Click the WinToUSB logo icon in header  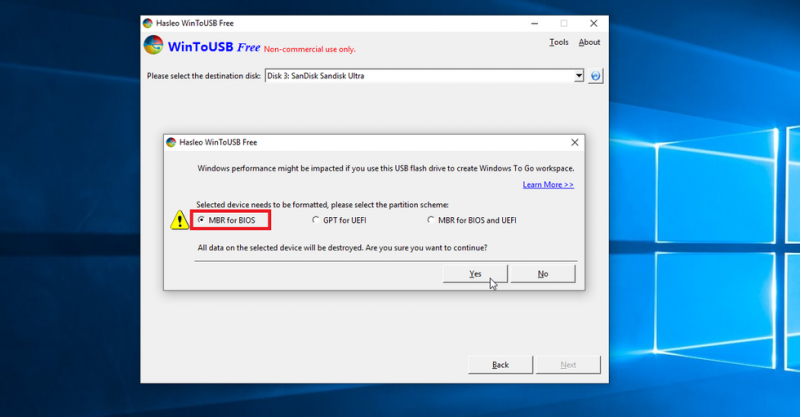153,45
